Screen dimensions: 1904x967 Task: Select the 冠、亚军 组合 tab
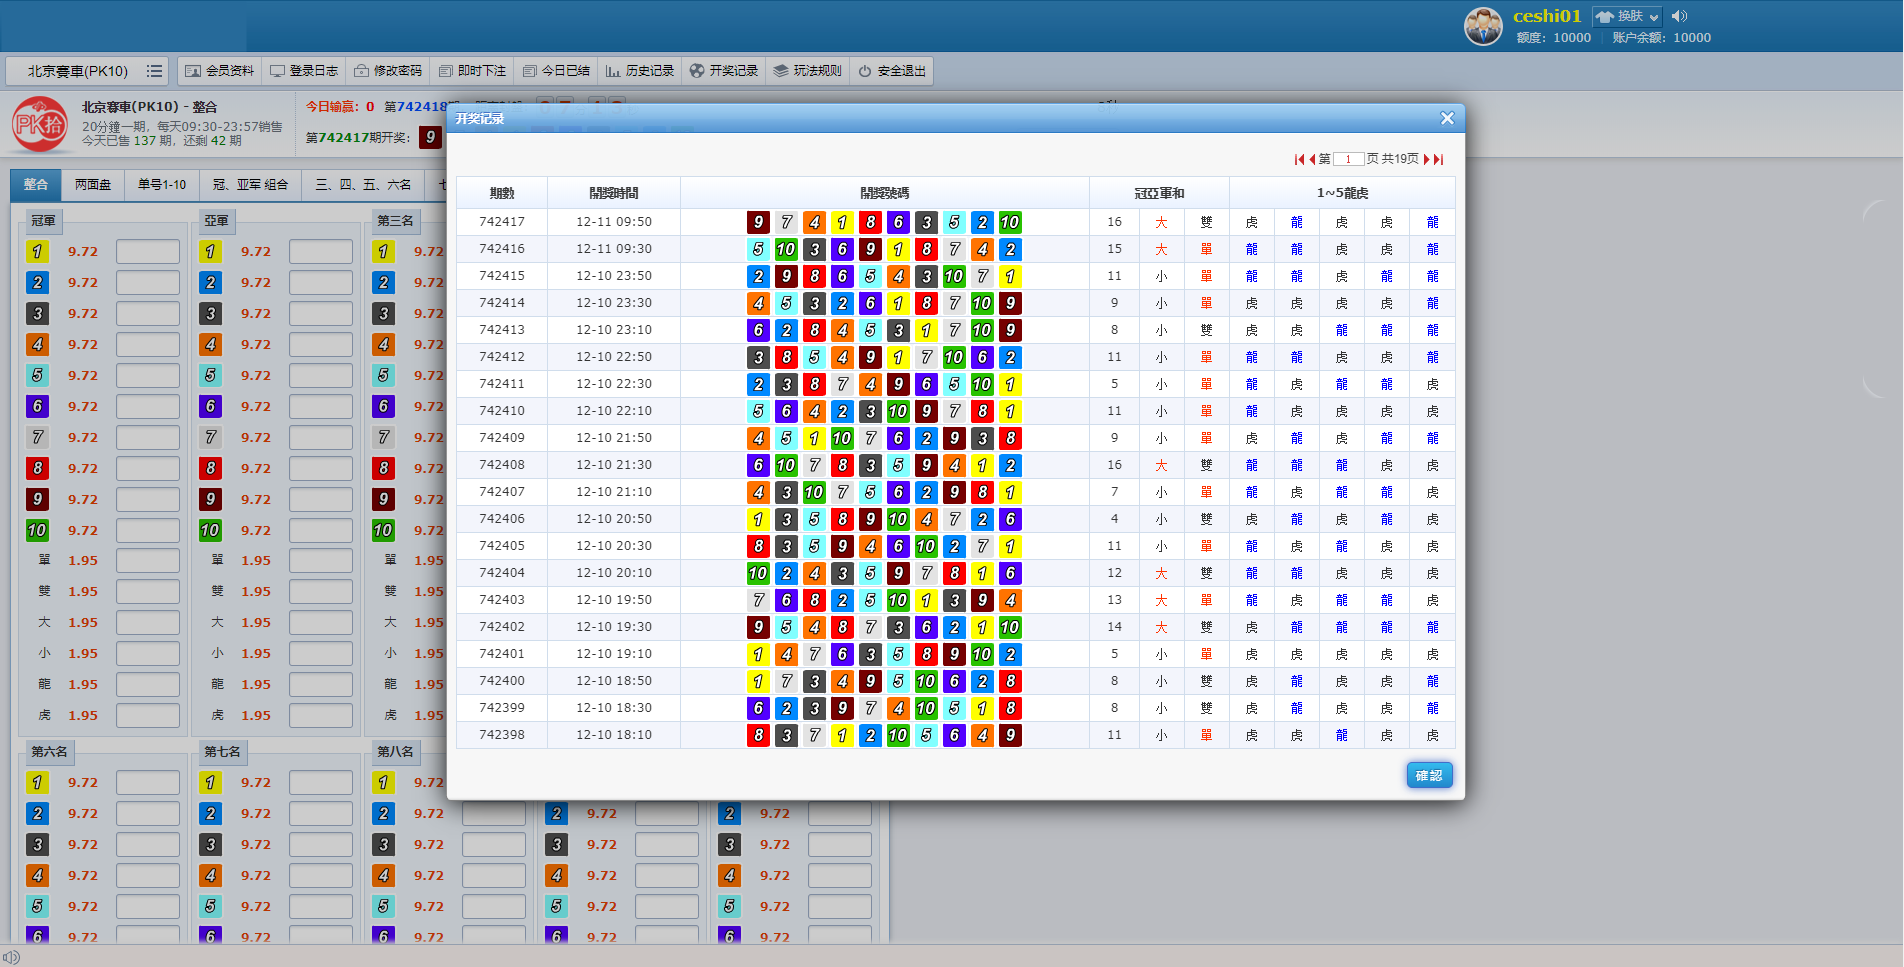coord(250,185)
